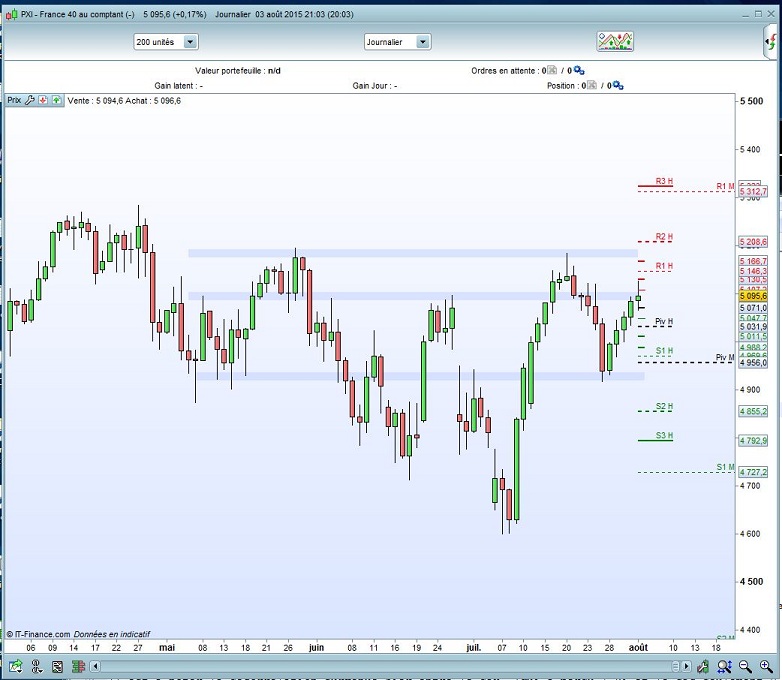The image size is (782, 680).
Task: Zoom in using the plus magnifier
Action: point(767,666)
